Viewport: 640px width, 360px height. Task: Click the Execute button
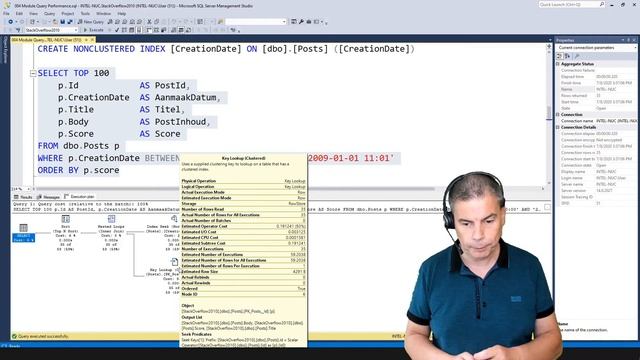[x=93, y=30]
